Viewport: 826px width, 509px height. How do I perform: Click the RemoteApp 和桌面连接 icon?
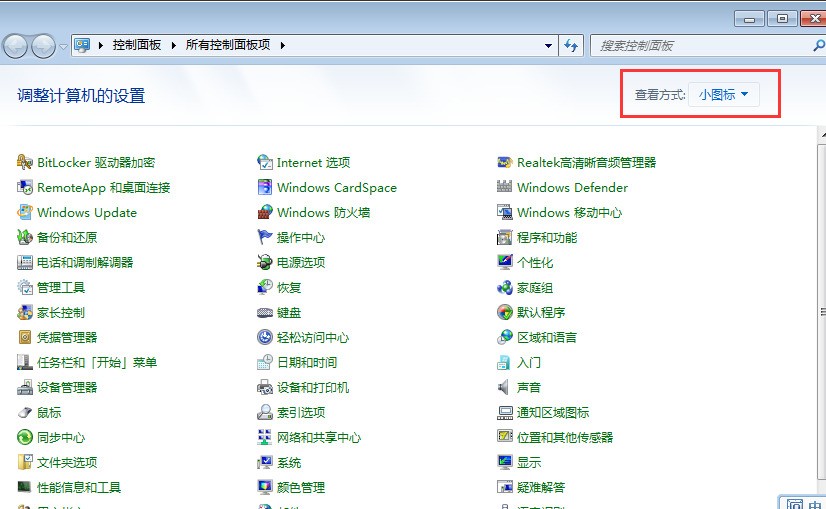pos(24,187)
